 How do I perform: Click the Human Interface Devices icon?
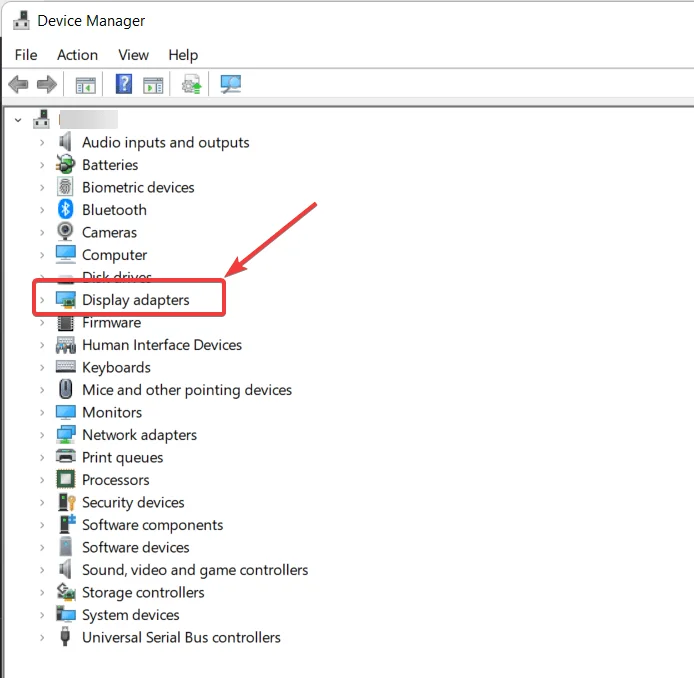[66, 345]
